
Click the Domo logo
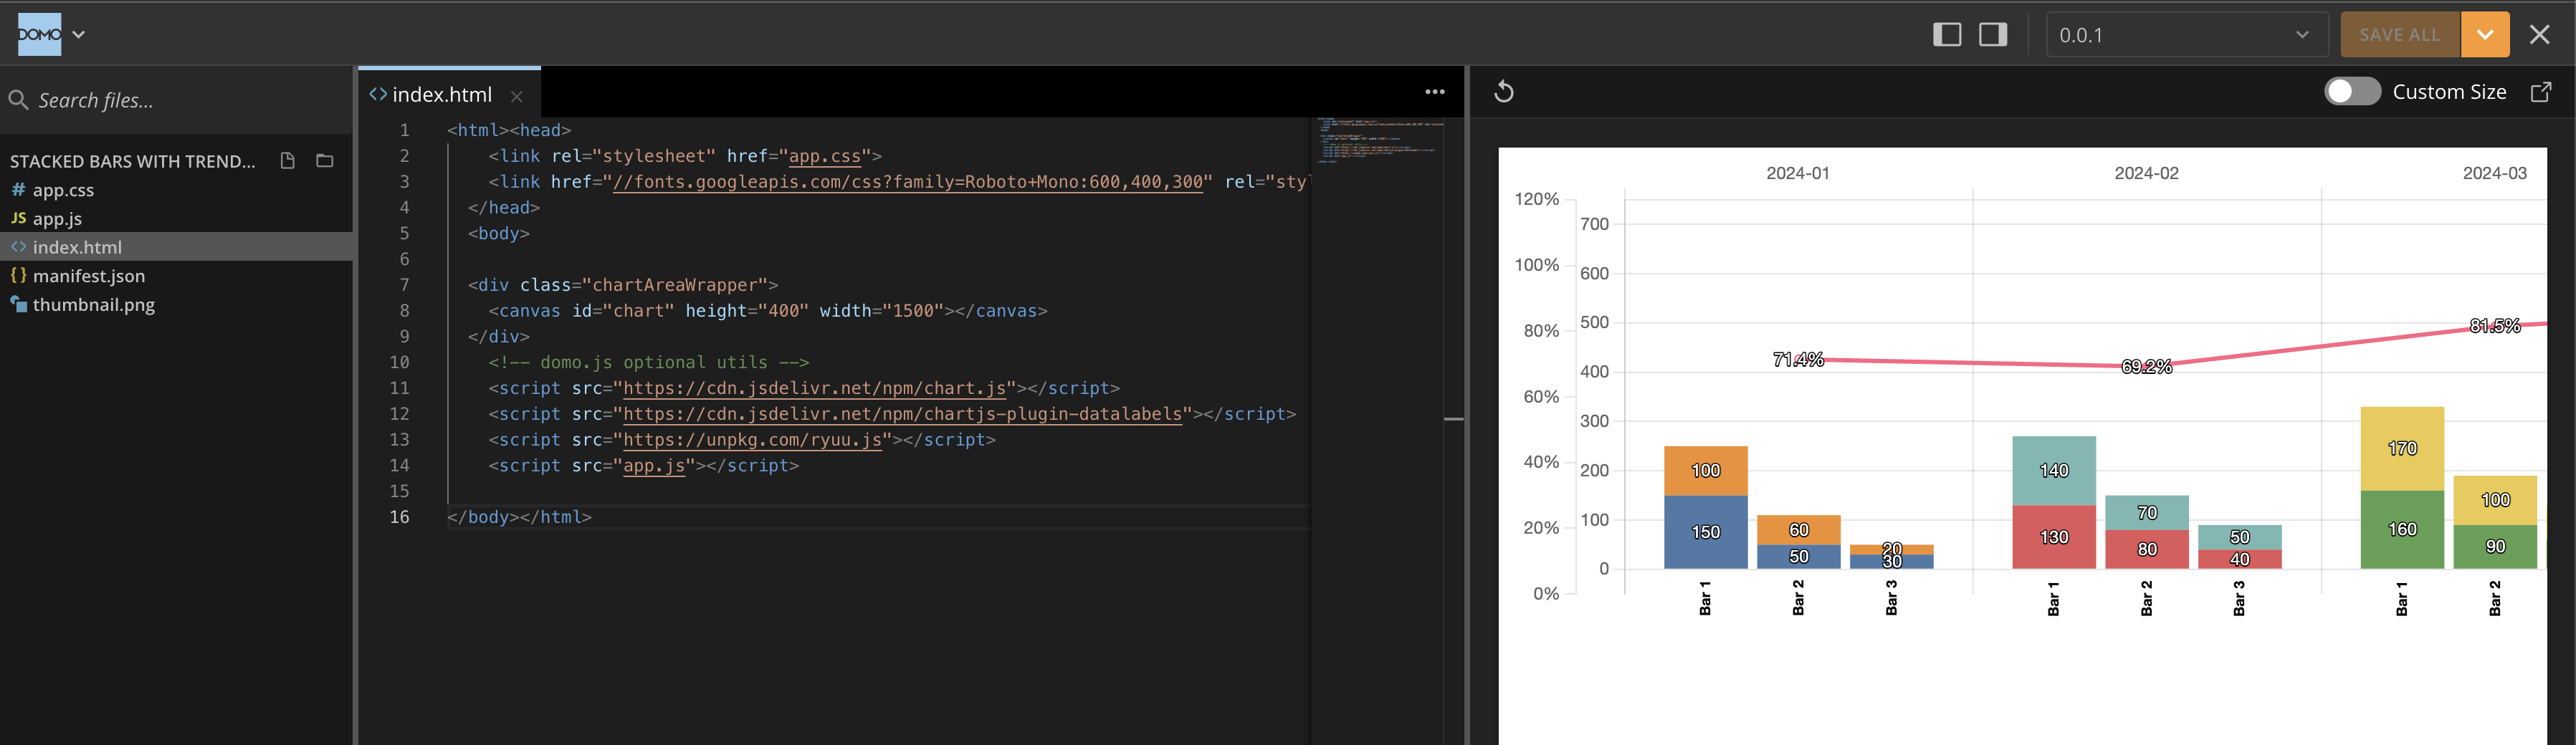tap(40, 33)
